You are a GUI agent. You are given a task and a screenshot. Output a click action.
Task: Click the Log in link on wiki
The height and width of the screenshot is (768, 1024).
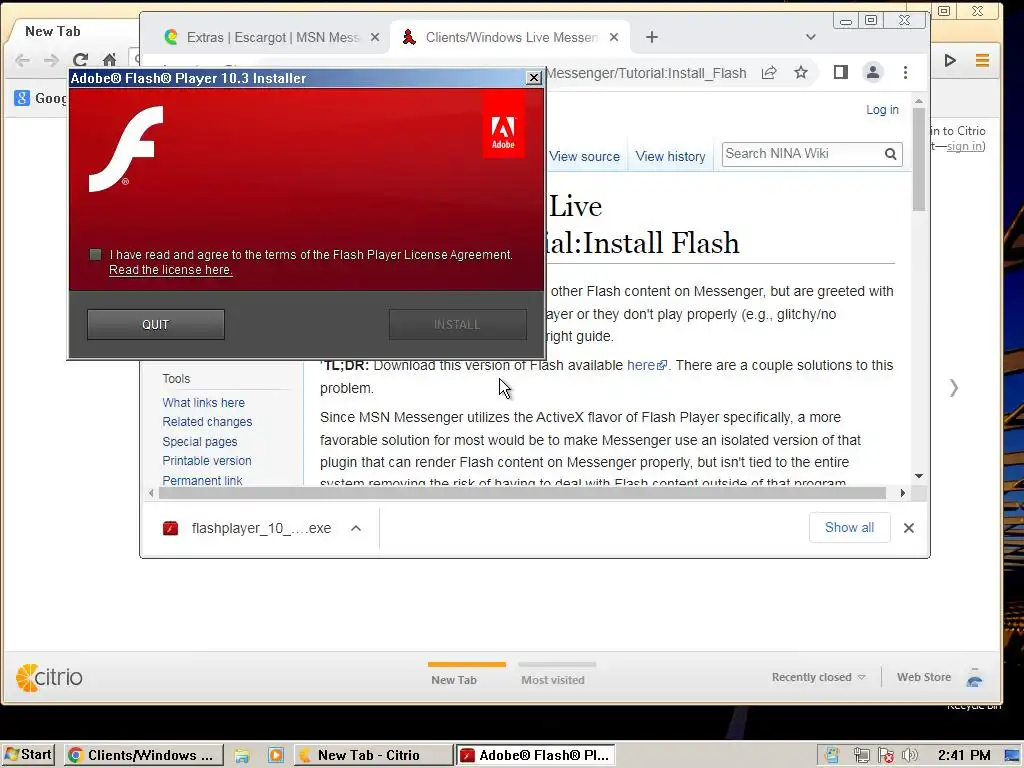pos(882,110)
